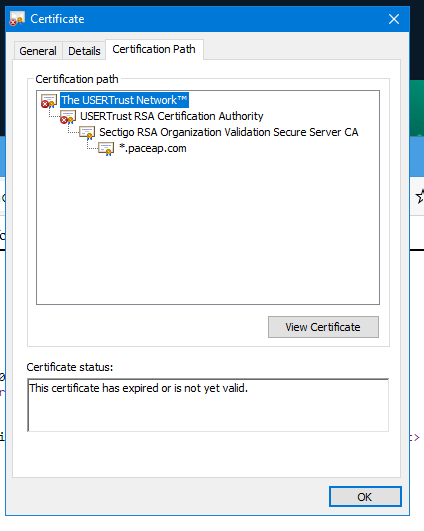Select The USERTrust Network™ root entry

point(124,100)
